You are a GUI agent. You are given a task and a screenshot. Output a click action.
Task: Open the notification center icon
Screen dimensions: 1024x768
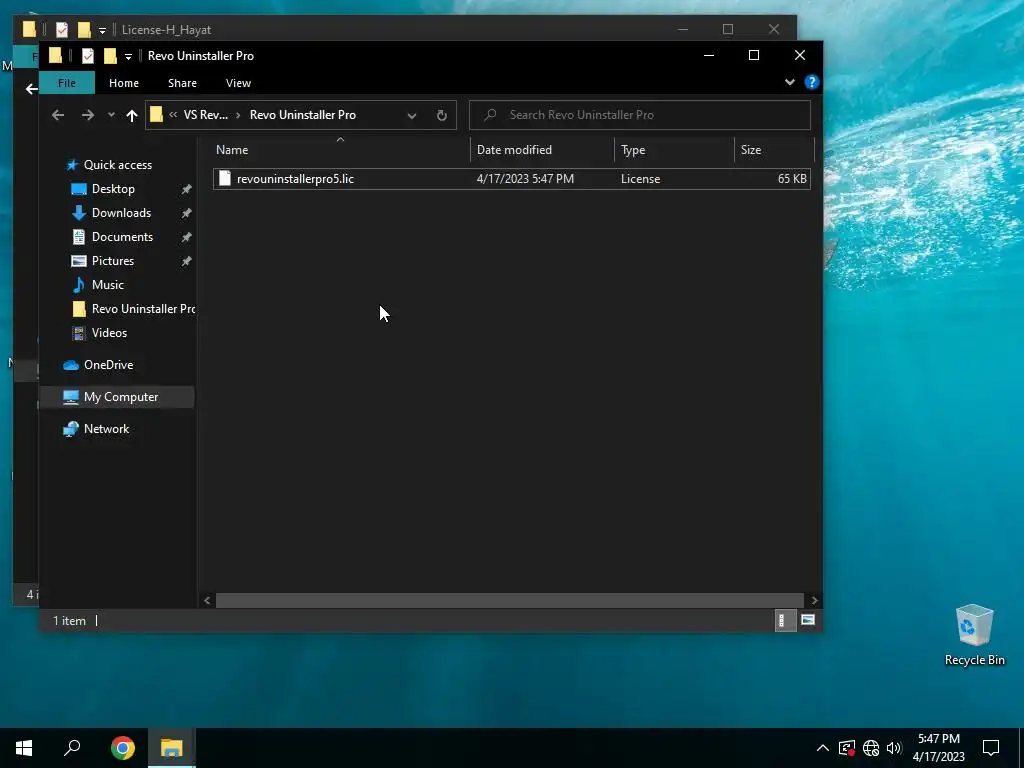pos(991,748)
